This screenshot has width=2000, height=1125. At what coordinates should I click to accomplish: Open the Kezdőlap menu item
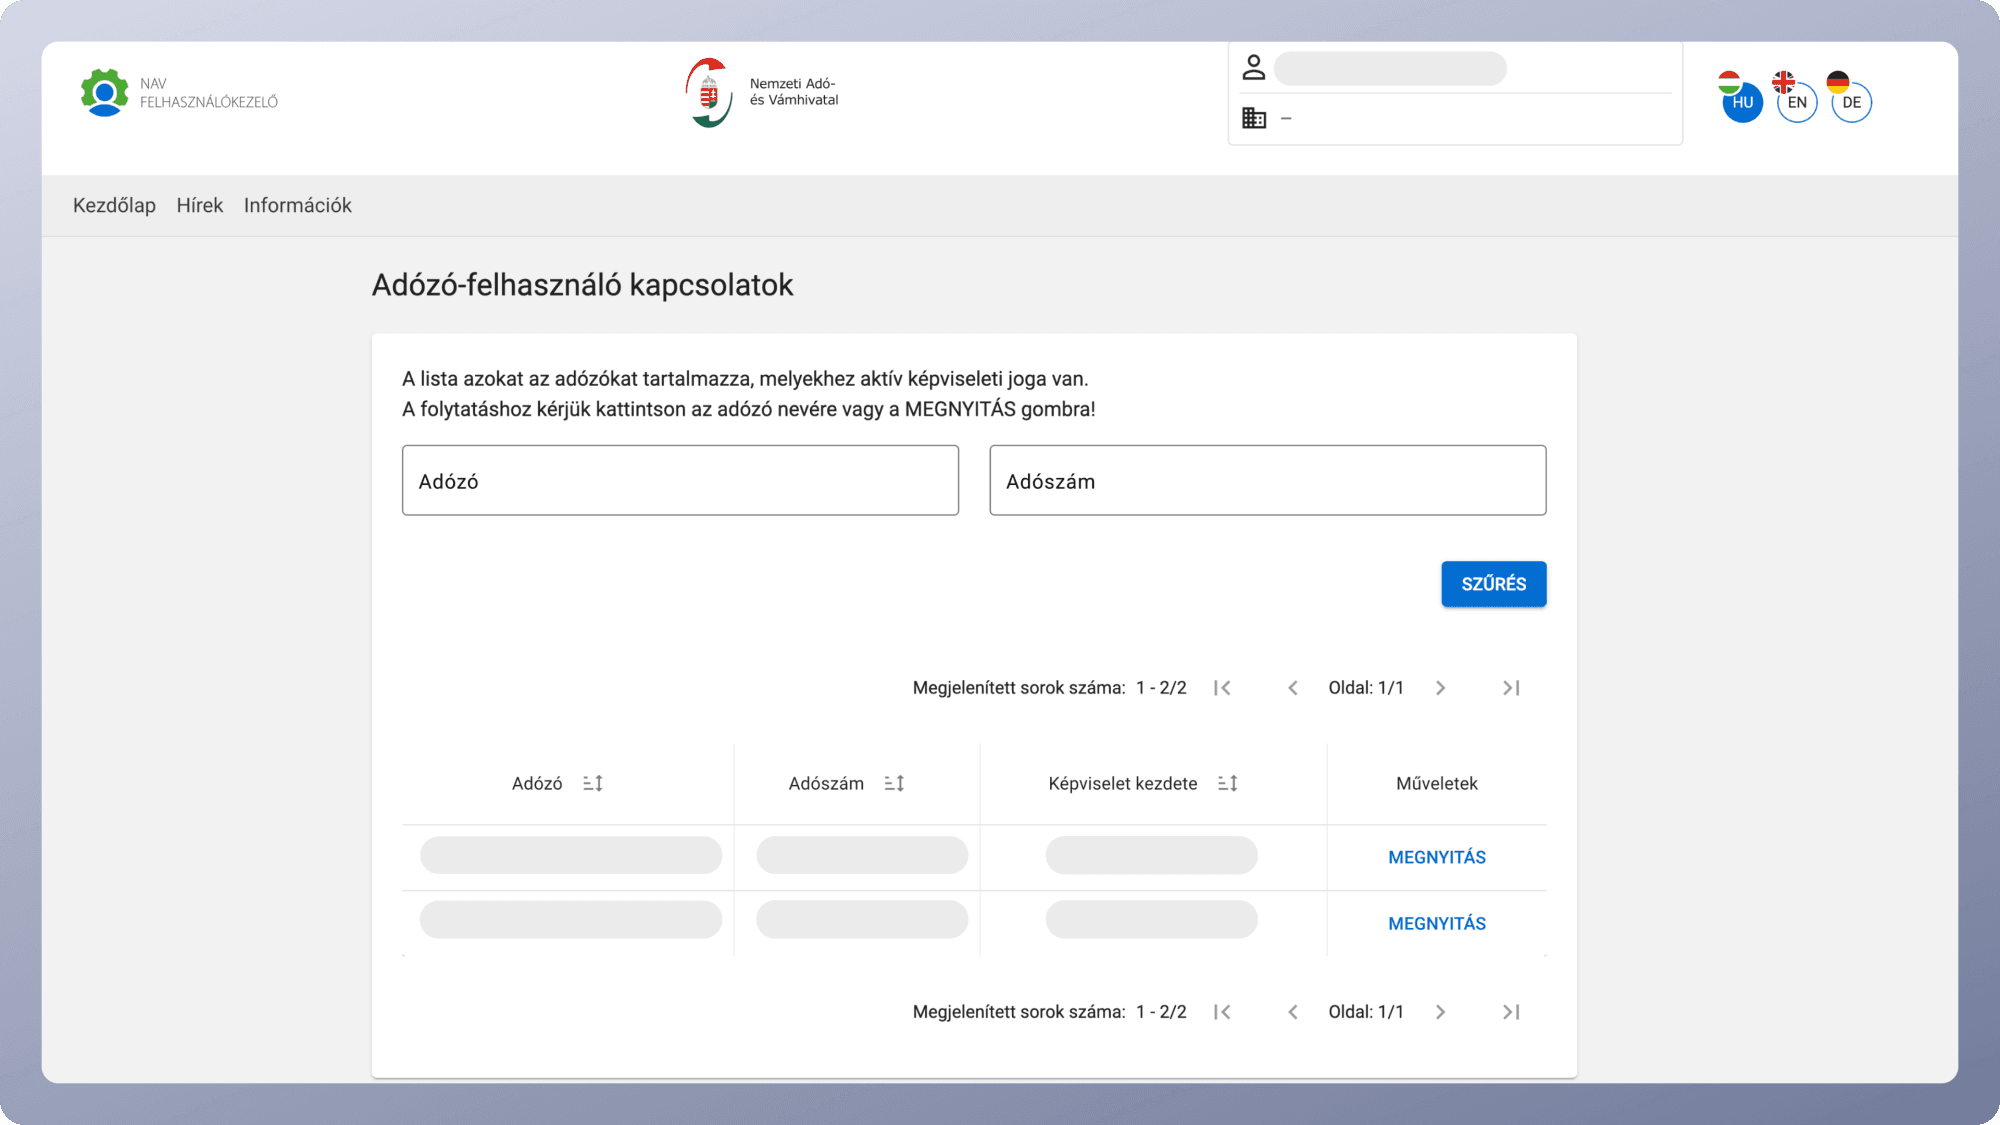pyautogui.click(x=114, y=205)
